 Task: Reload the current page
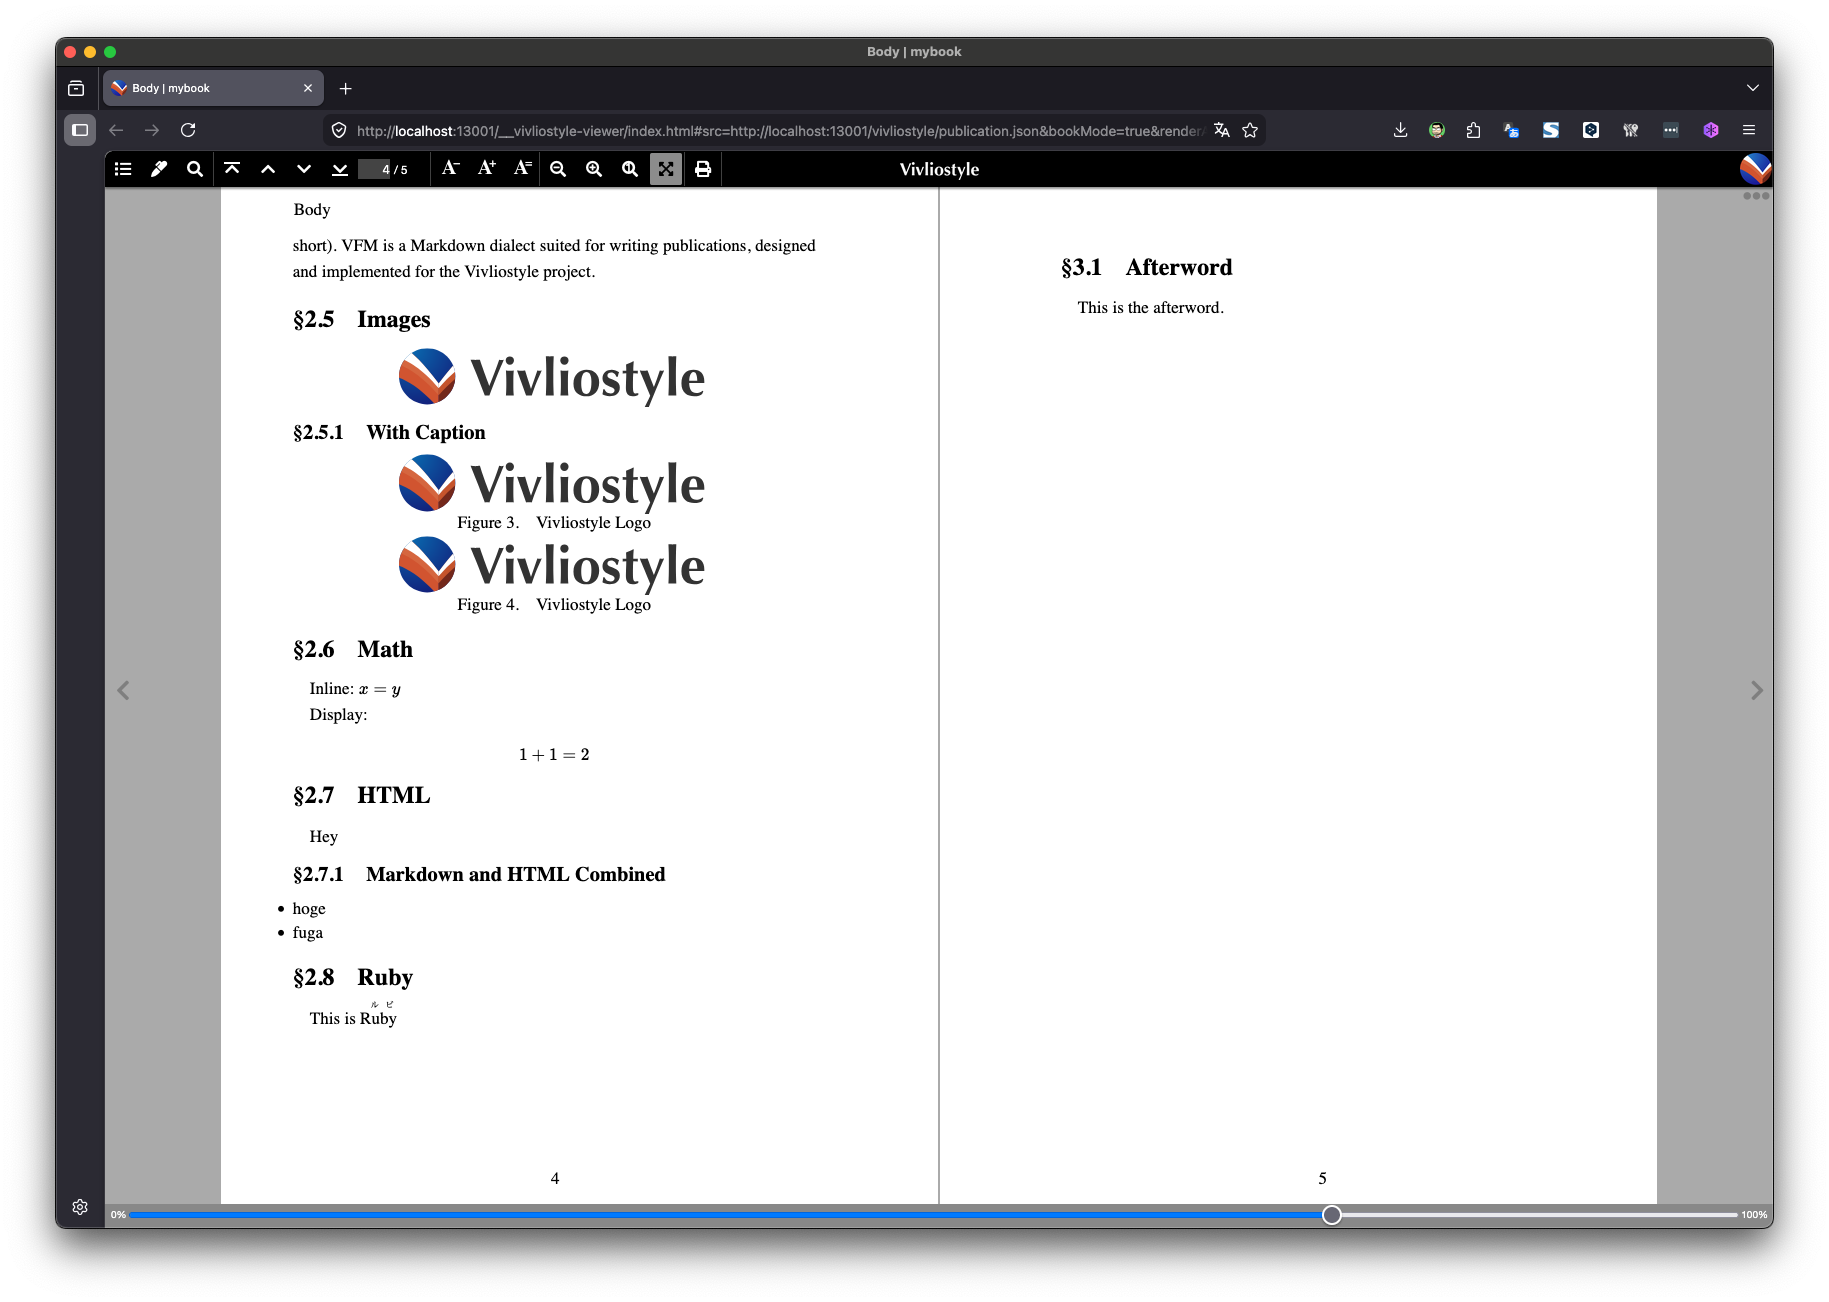tap(188, 130)
